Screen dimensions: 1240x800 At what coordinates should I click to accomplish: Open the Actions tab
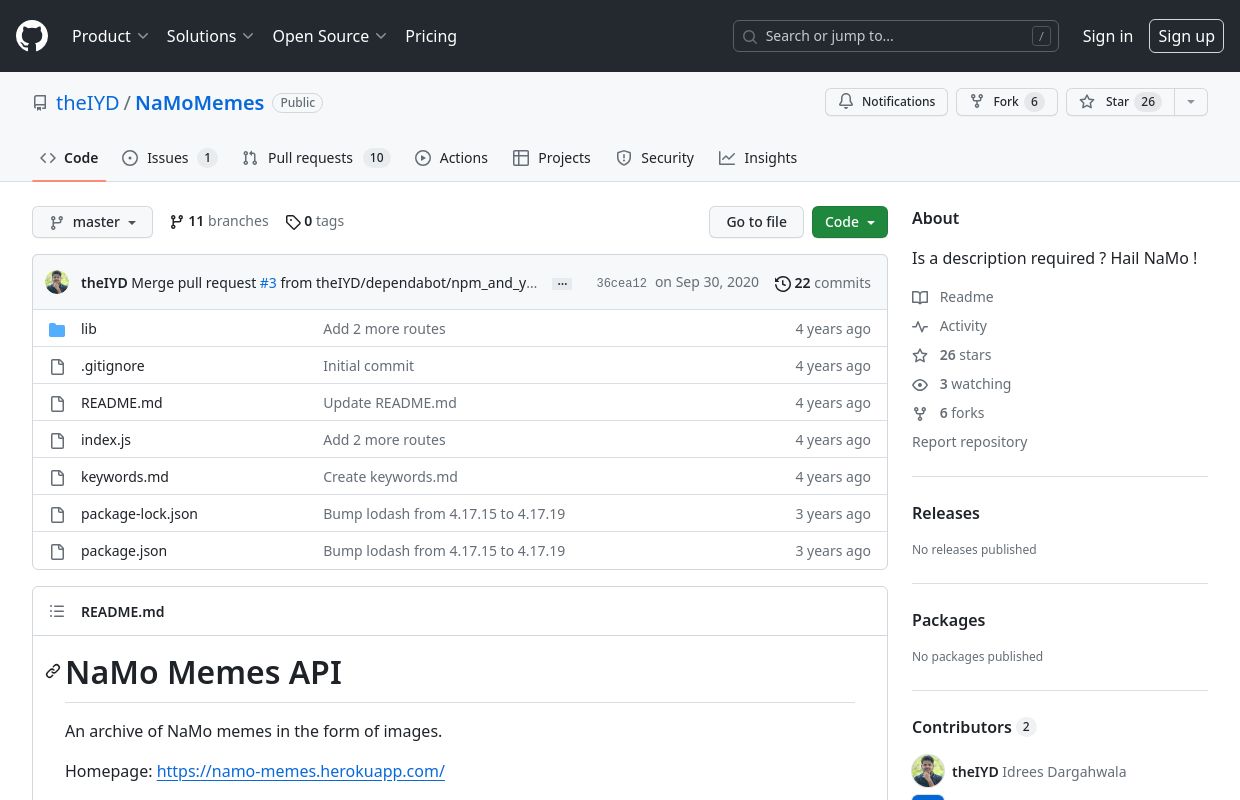coord(451,158)
